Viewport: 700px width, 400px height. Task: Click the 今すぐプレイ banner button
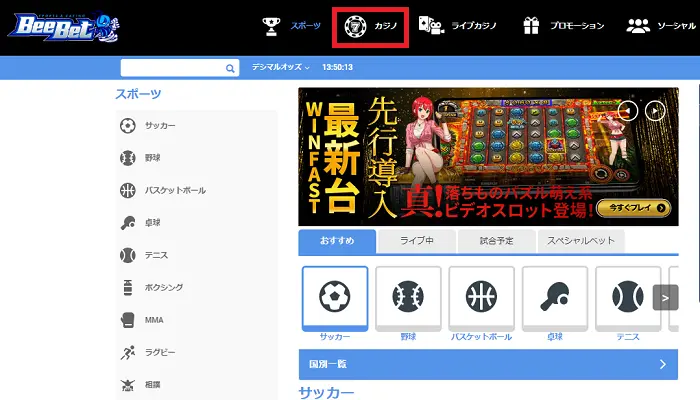pyautogui.click(x=633, y=208)
